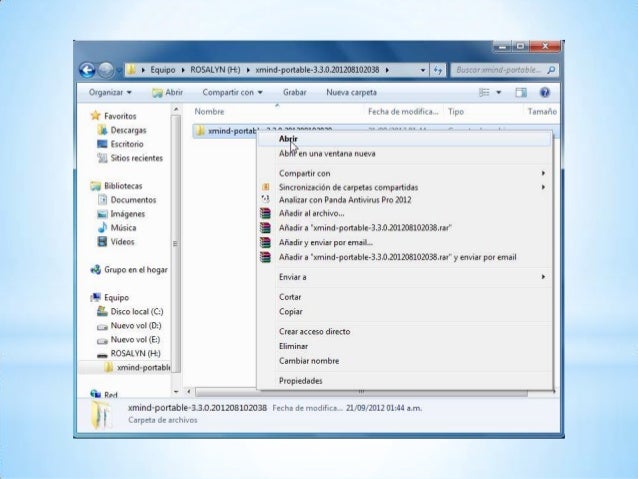Click the Sitios recientes icon

click(102, 158)
